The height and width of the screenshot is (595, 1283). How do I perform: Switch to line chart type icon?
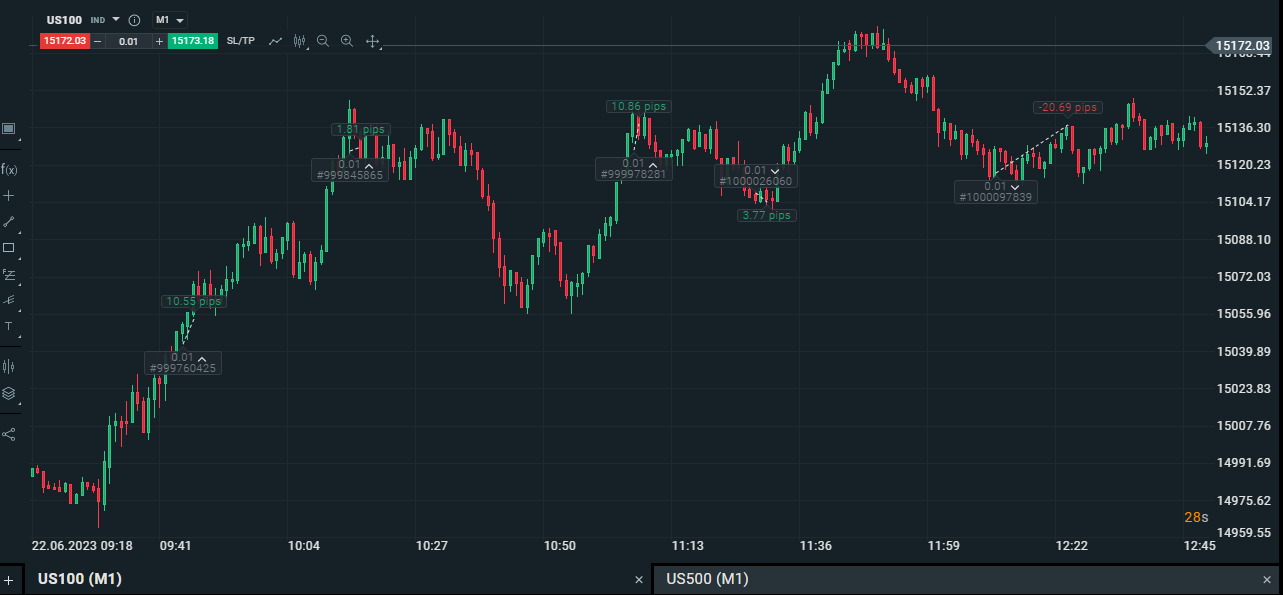276,41
